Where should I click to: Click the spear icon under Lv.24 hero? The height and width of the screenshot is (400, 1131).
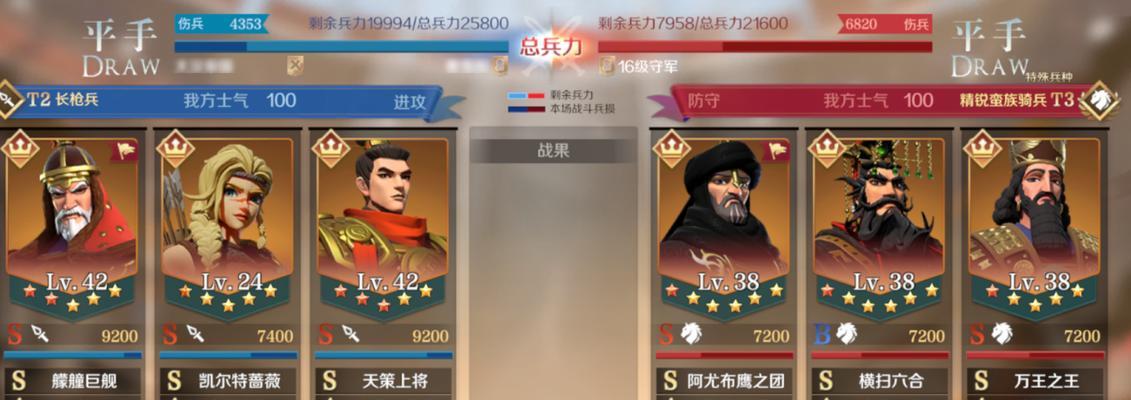click(x=194, y=334)
